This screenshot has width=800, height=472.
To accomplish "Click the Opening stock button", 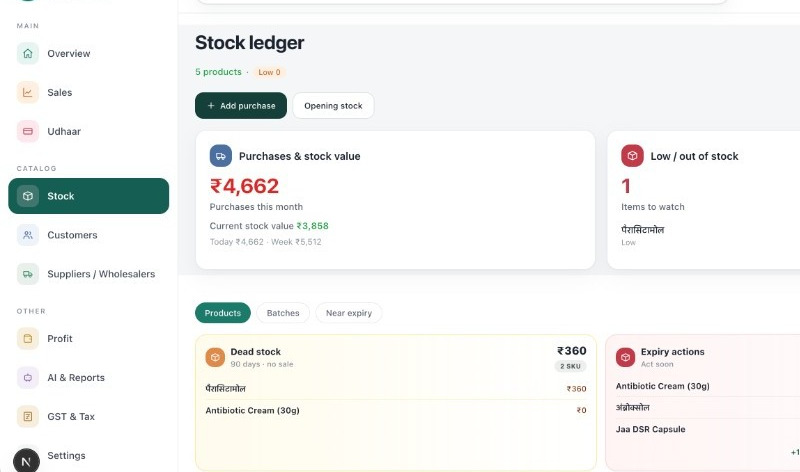I will [333, 106].
